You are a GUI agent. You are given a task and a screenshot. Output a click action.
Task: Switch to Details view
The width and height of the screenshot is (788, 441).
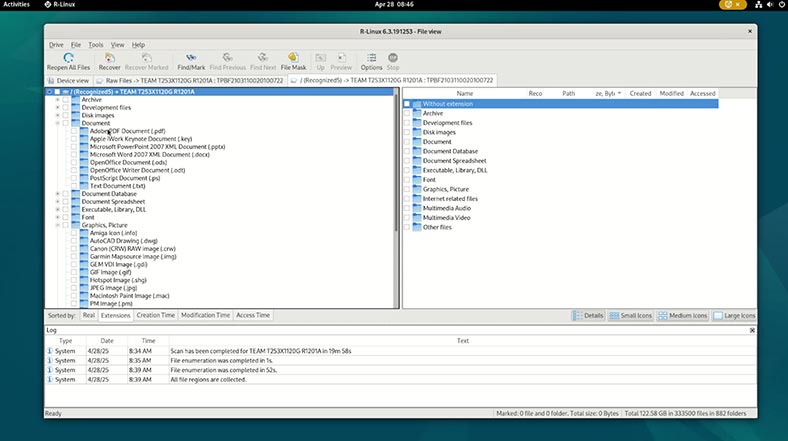click(588, 315)
